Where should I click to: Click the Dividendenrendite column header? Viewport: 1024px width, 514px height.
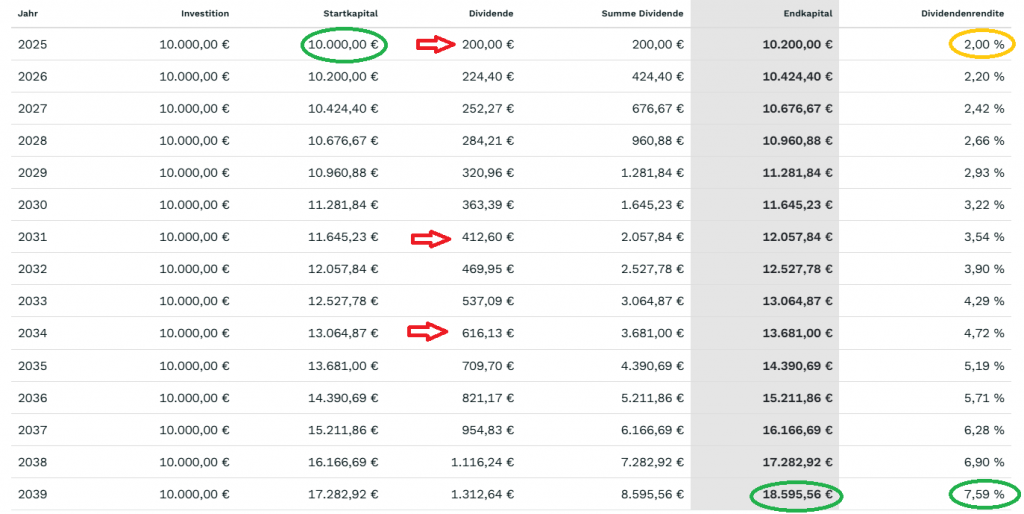pos(962,14)
